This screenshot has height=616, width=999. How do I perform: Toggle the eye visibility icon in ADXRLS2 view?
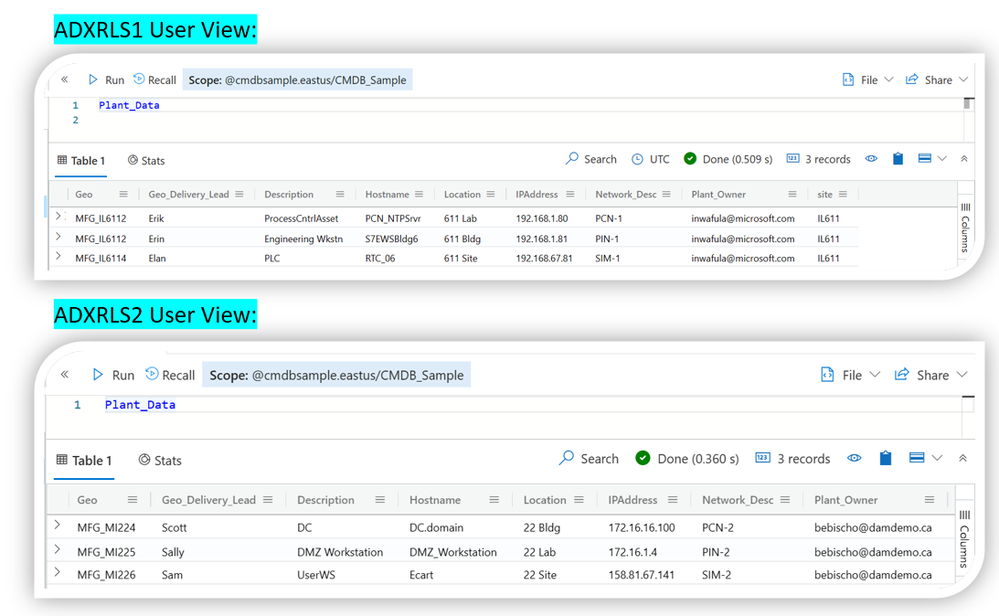[x=854, y=458]
